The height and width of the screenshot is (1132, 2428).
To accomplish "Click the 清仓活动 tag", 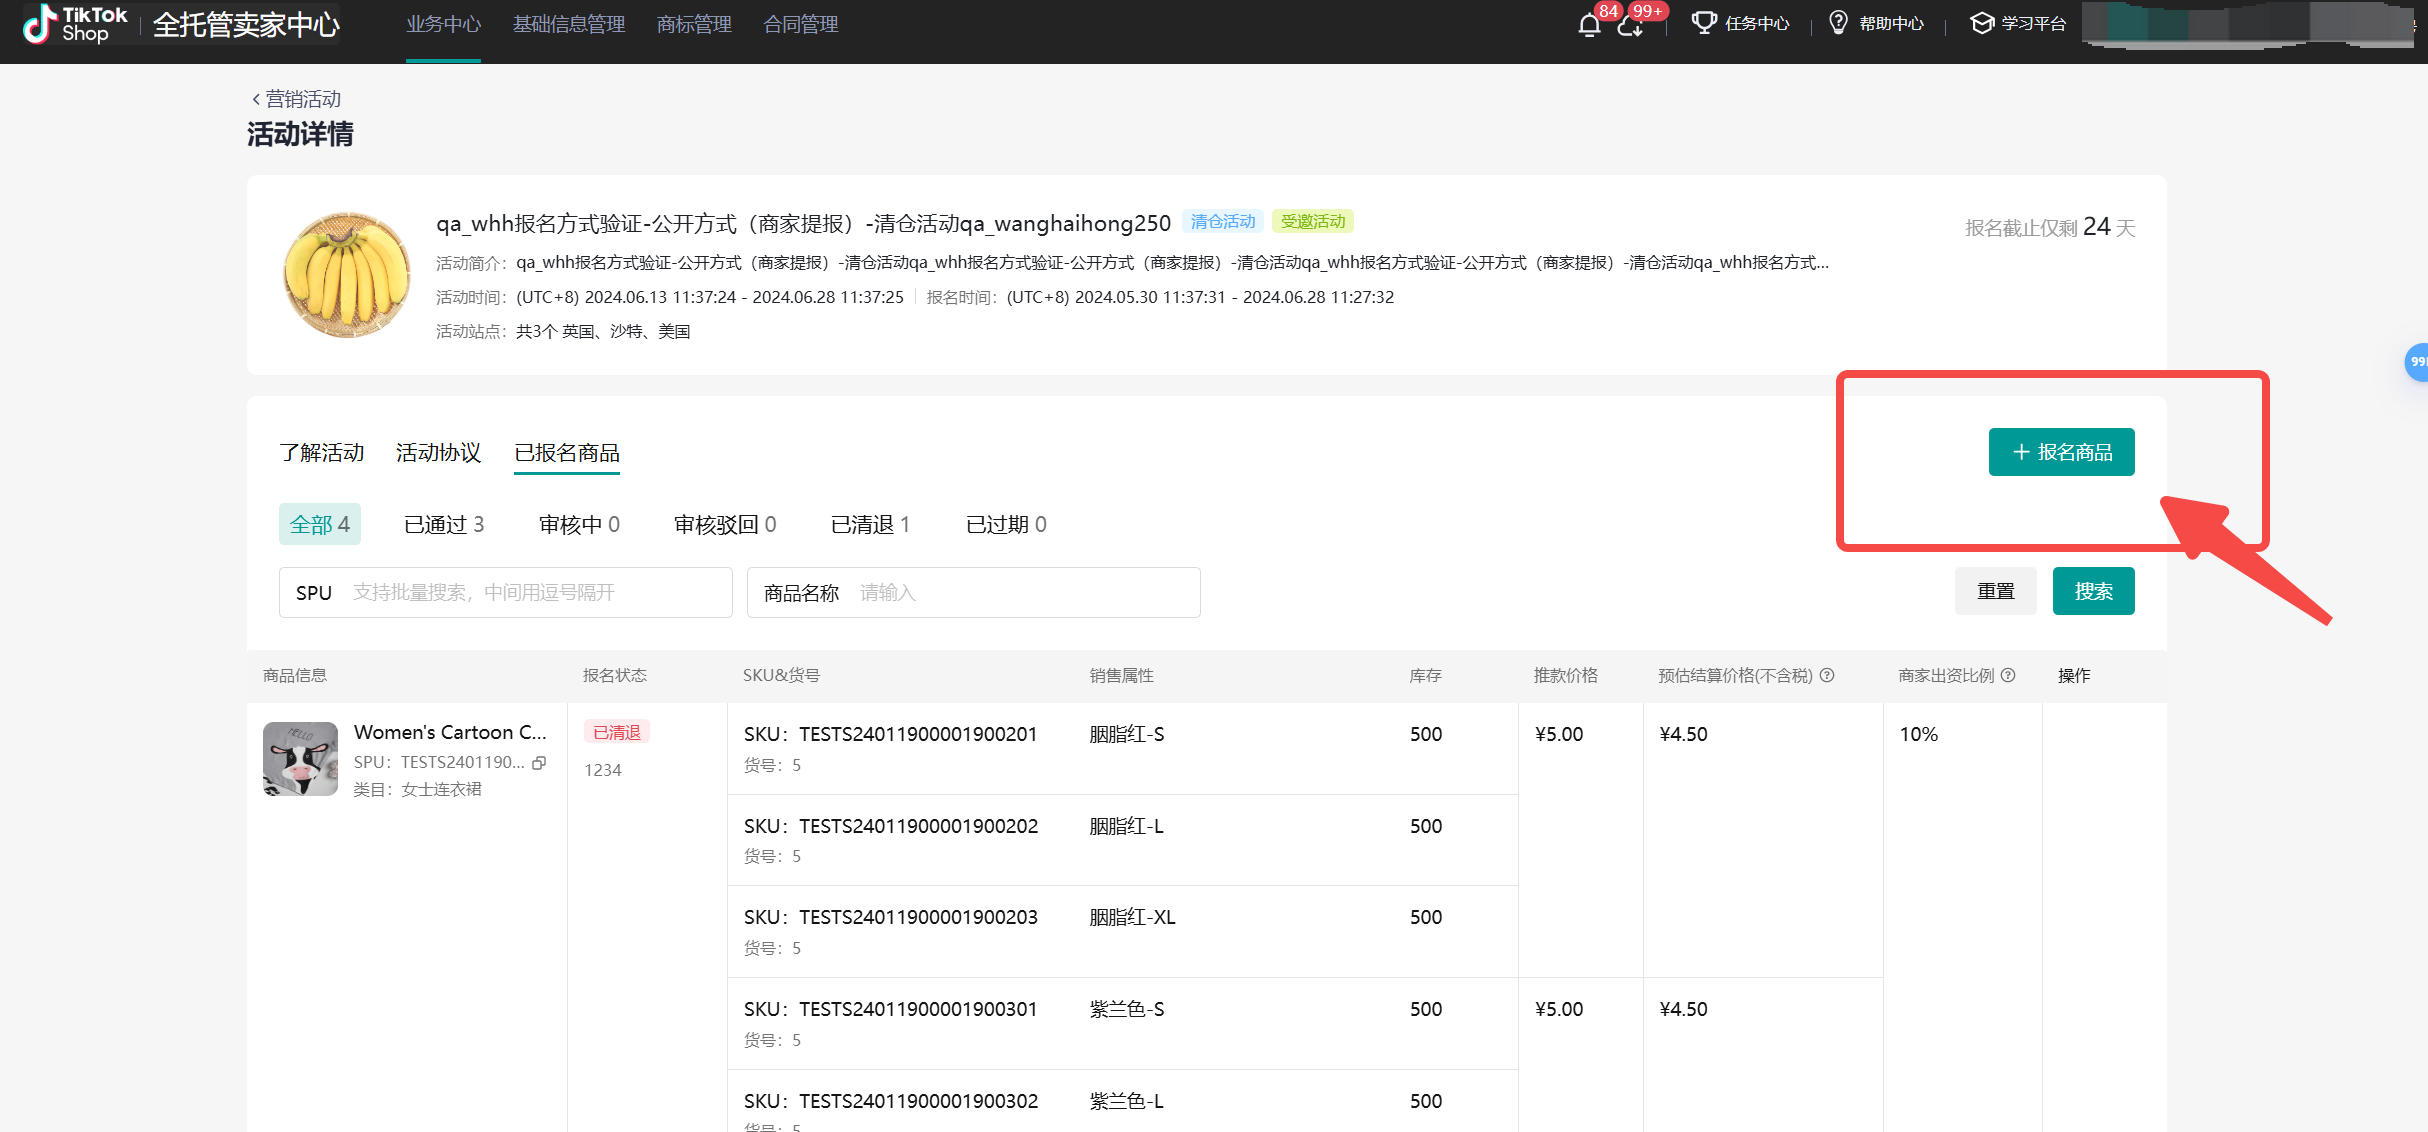I will [x=1223, y=221].
